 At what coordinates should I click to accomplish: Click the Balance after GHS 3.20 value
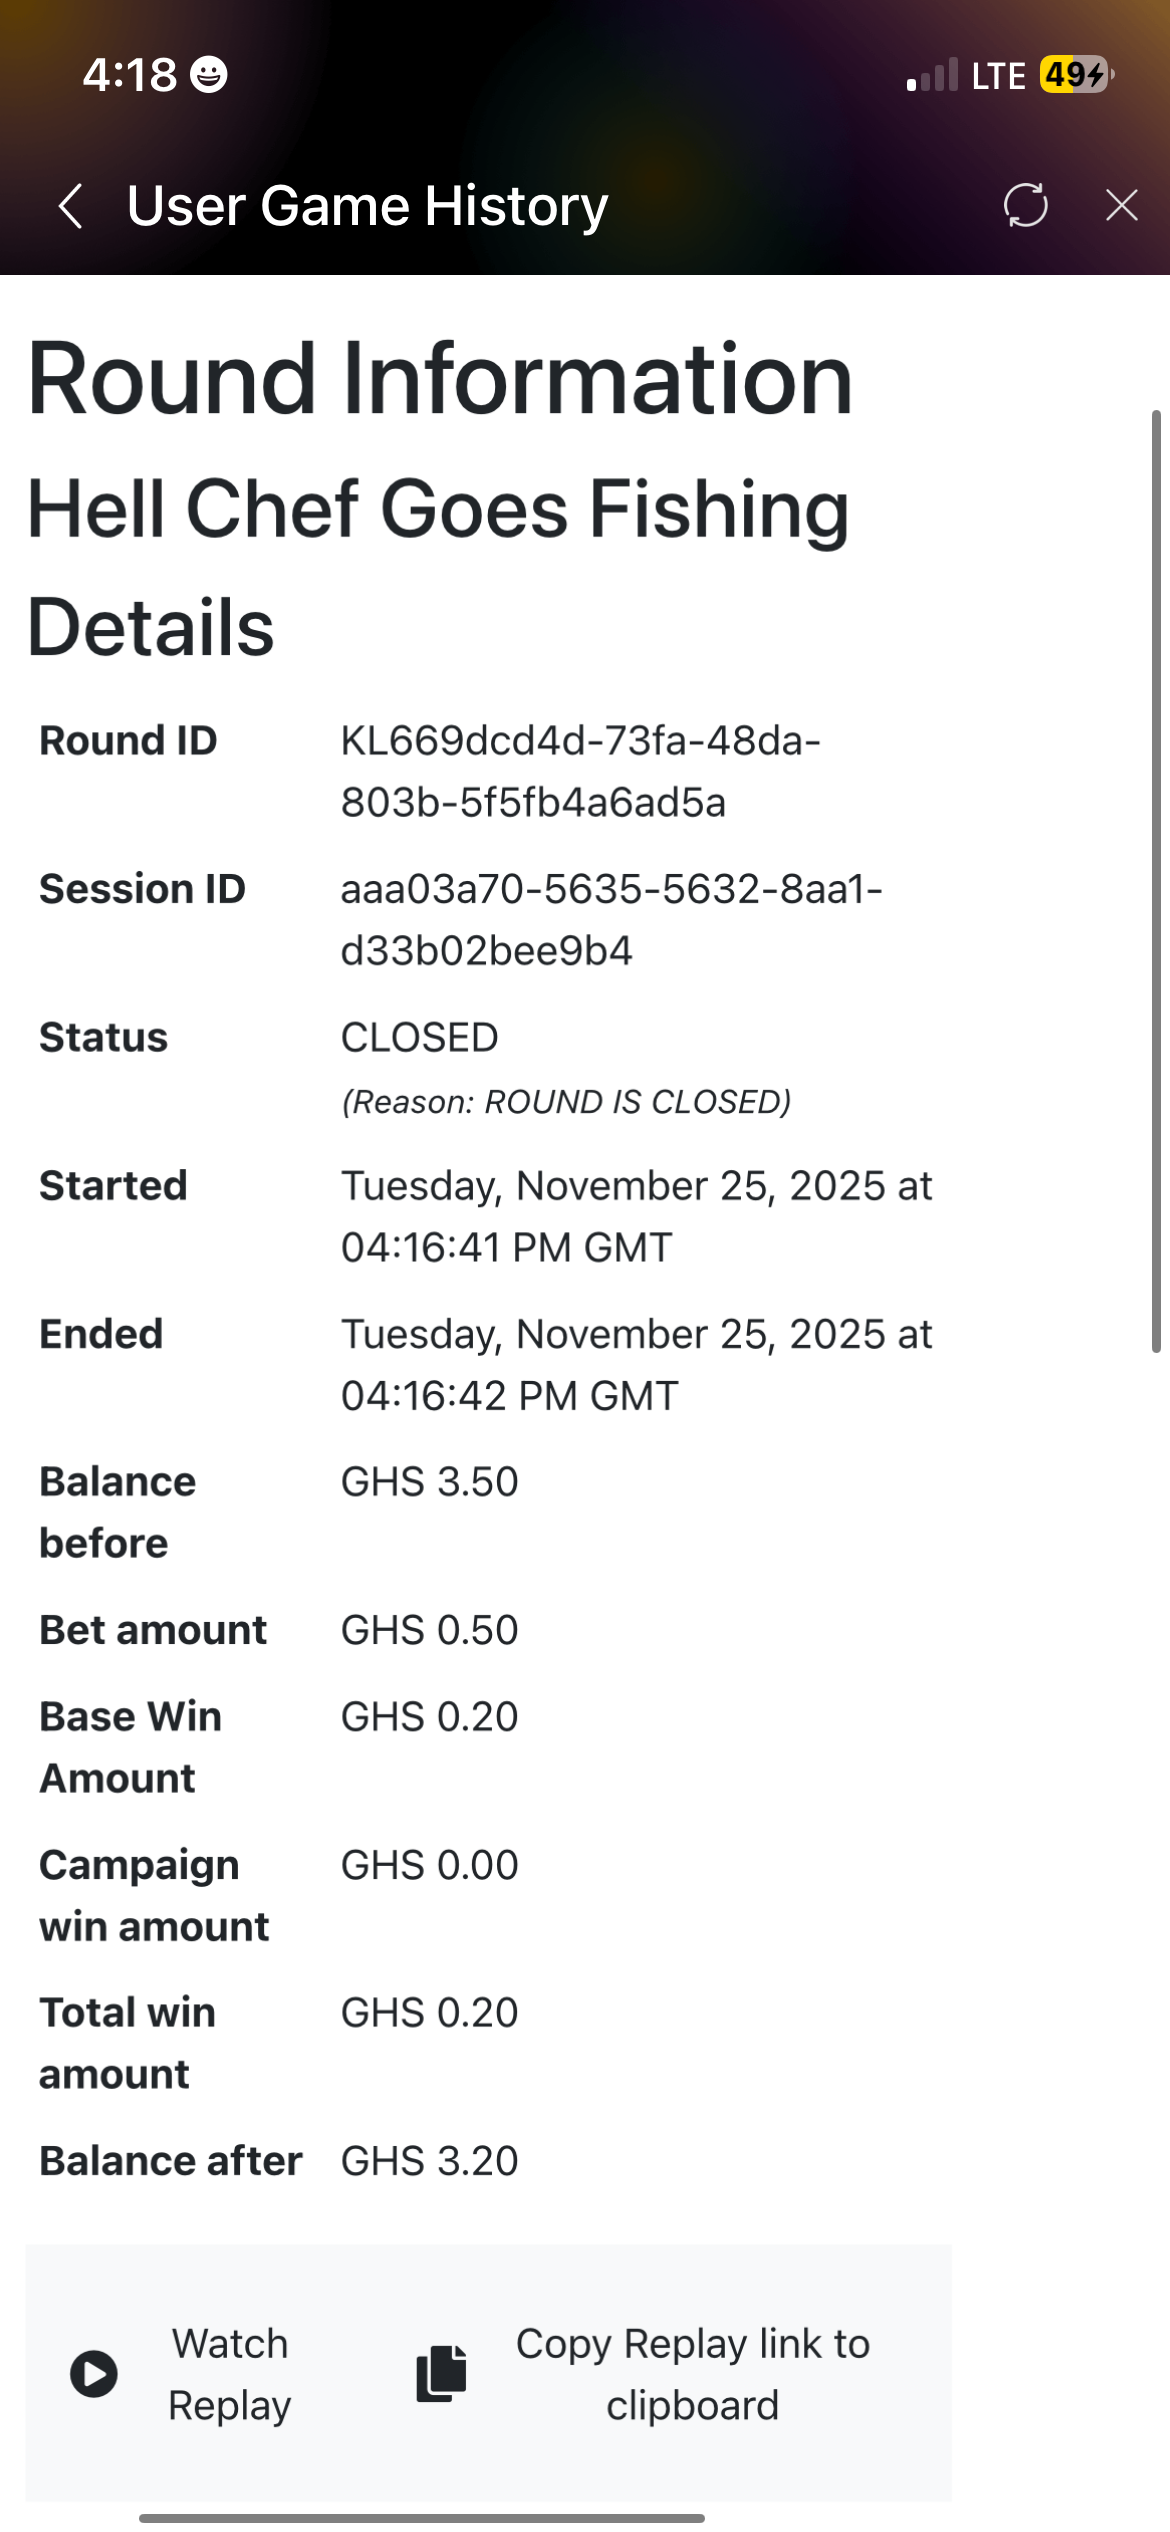429,2161
